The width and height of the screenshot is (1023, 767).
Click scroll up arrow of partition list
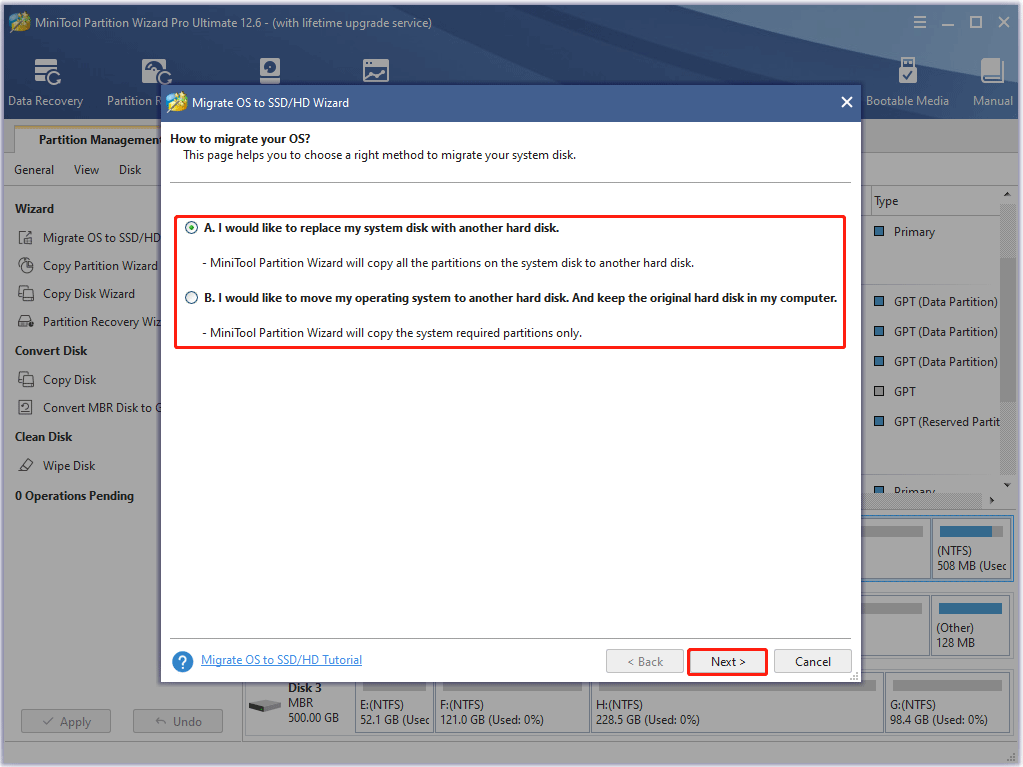(x=1007, y=194)
